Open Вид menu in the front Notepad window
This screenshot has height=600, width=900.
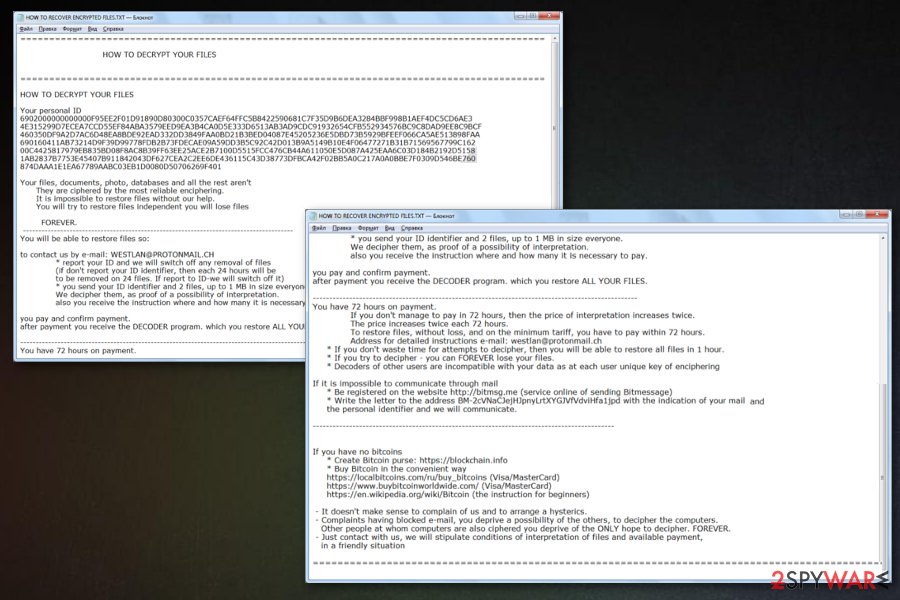coord(390,228)
